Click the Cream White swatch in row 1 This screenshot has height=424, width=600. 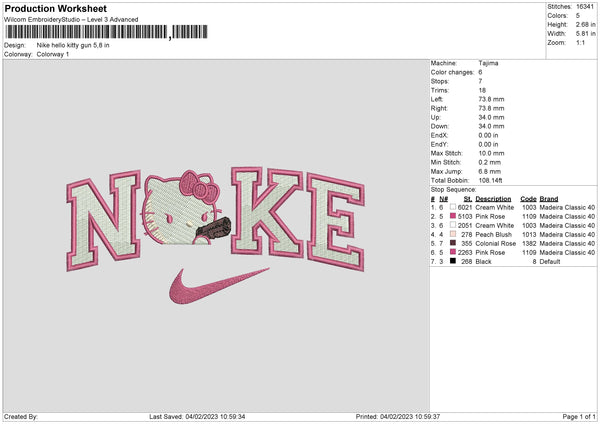pos(453,207)
